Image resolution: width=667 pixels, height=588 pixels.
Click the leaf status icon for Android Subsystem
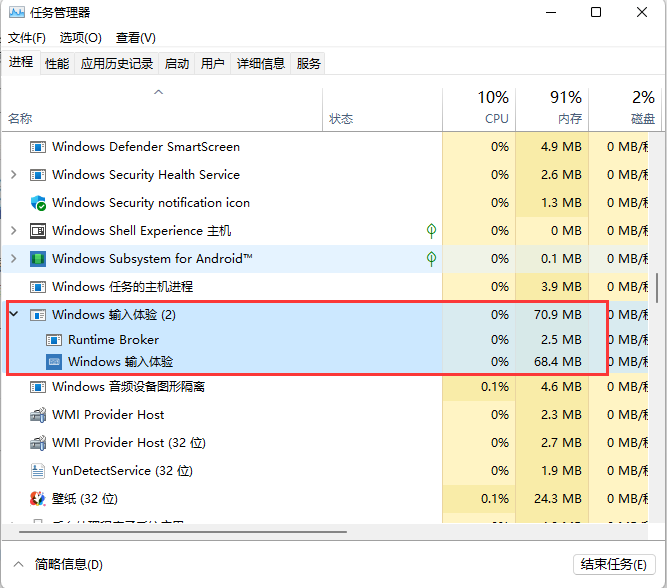(x=431, y=259)
